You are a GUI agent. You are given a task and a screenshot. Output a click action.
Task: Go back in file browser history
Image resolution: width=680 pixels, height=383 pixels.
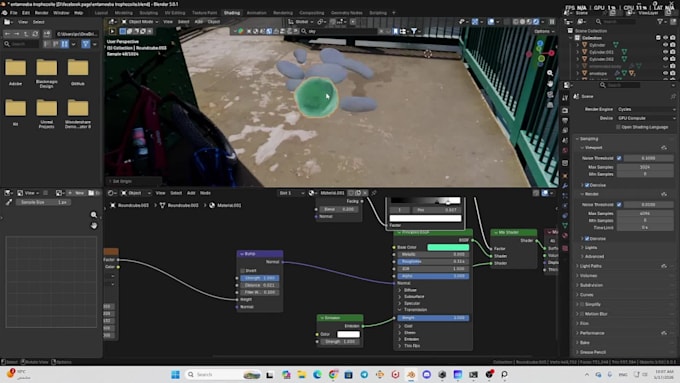pos(7,34)
